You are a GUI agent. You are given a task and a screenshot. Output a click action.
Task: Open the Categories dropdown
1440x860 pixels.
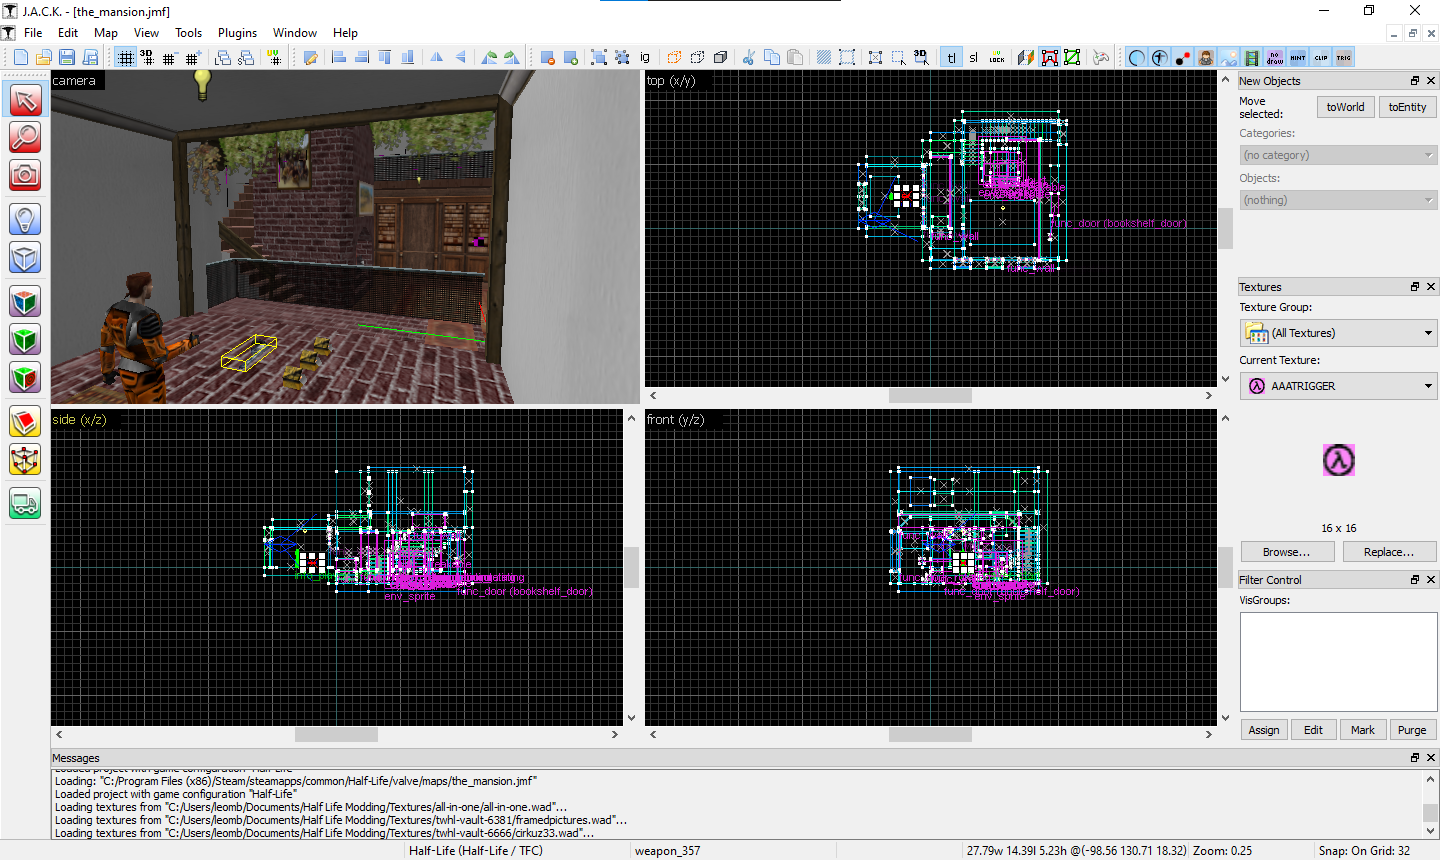pyautogui.click(x=1338, y=155)
